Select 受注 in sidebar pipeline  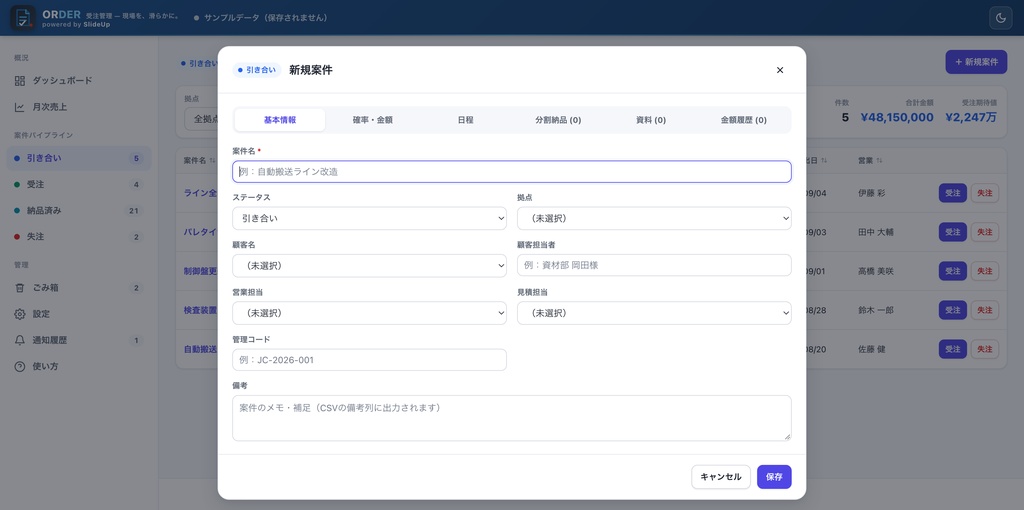click(79, 184)
